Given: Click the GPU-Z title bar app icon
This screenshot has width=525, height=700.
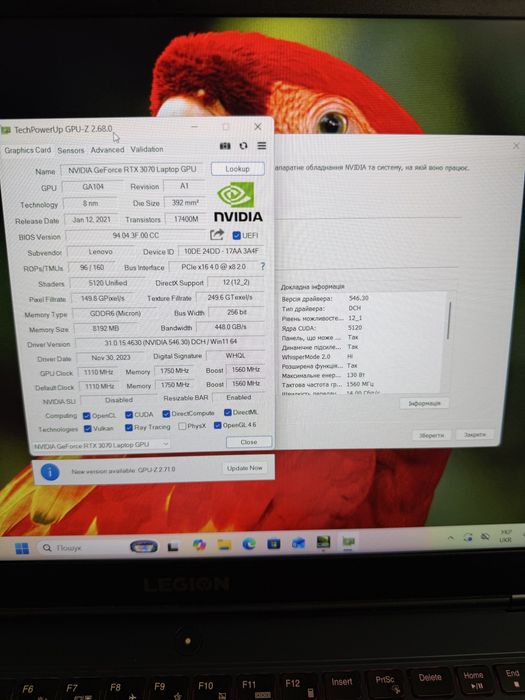Looking at the screenshot, I should [x=6, y=130].
